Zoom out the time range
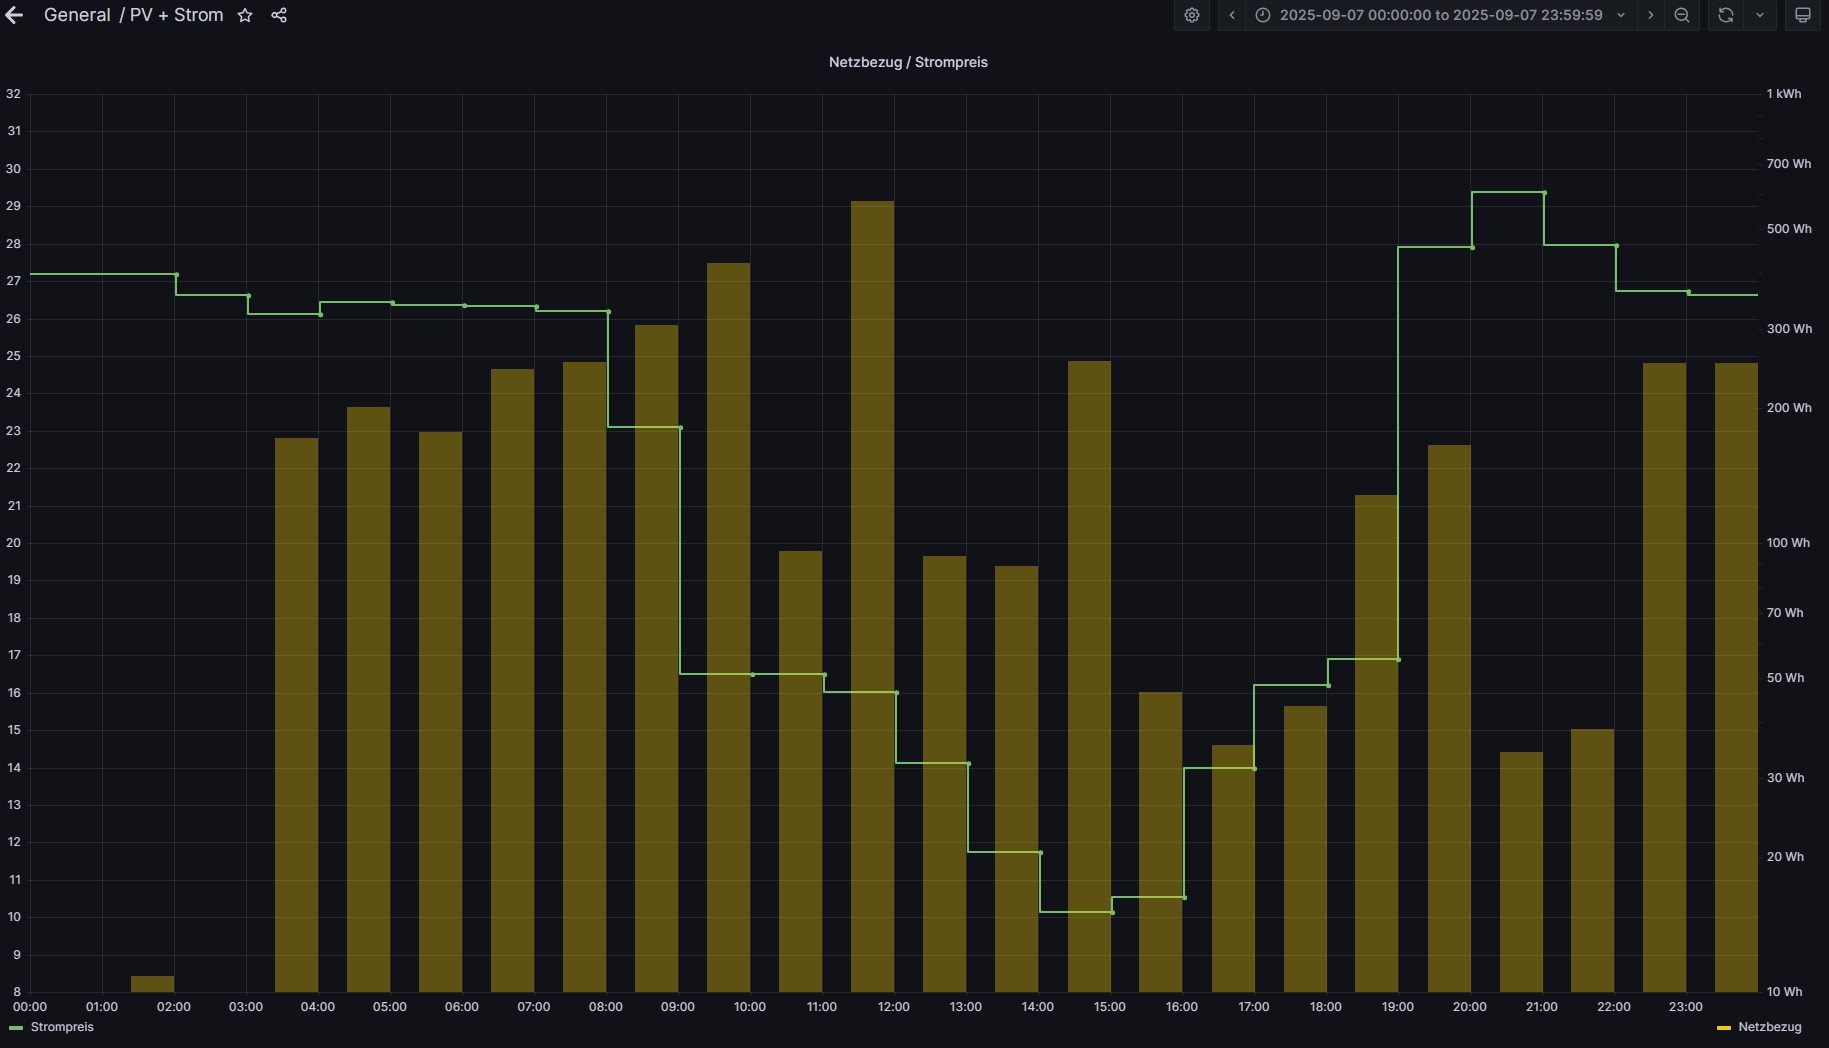This screenshot has height=1048, width=1829. [x=1682, y=15]
